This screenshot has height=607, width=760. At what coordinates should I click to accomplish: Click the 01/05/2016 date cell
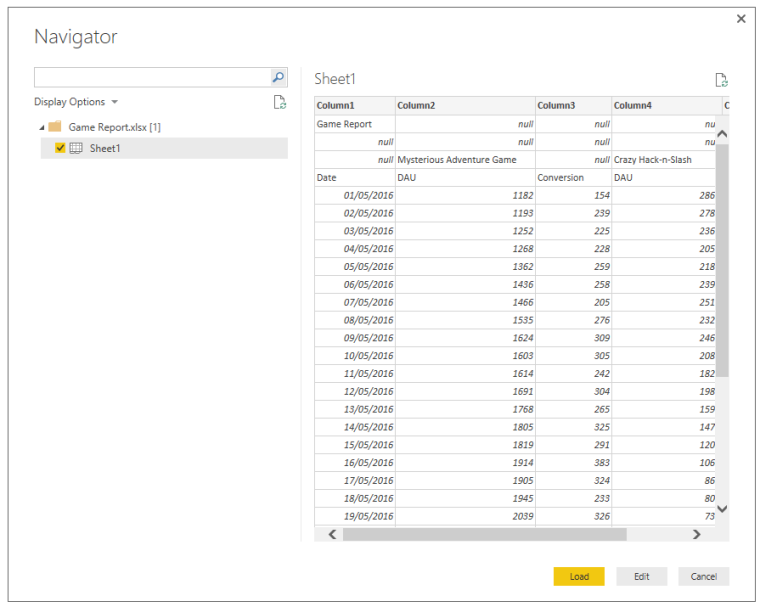pos(355,195)
